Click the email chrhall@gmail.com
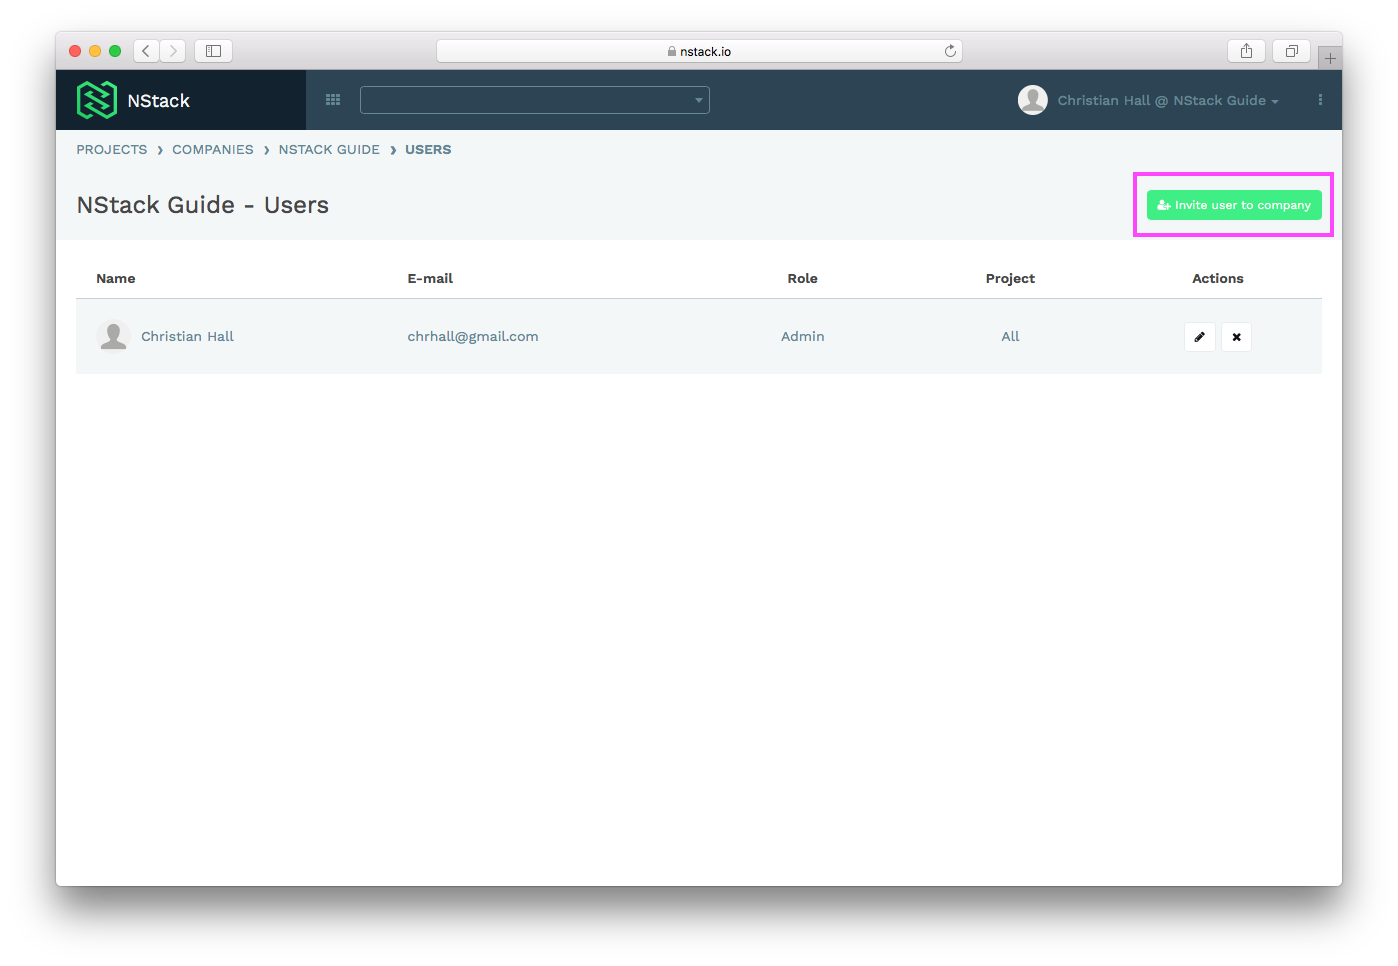 (473, 337)
